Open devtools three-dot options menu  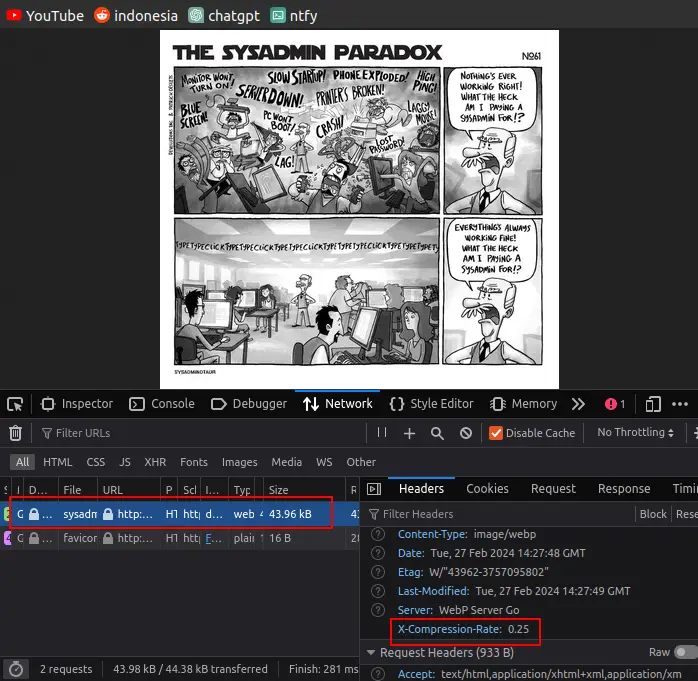pyautogui.click(x=680, y=404)
